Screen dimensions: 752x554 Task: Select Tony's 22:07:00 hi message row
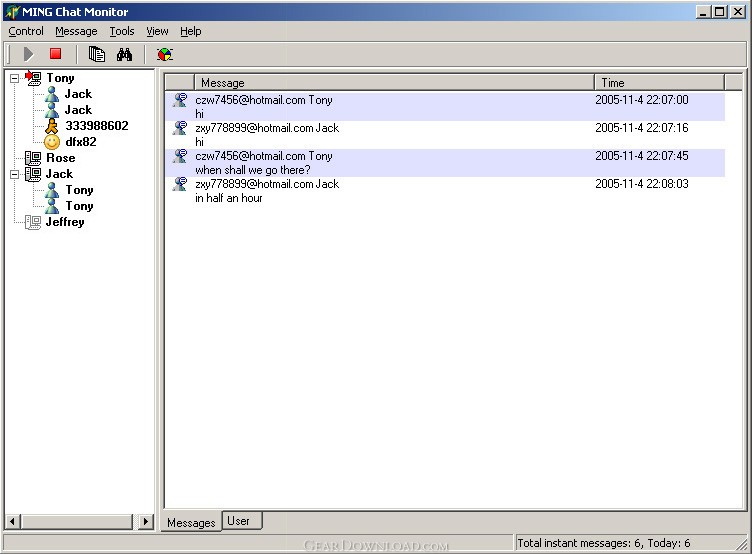[445, 107]
